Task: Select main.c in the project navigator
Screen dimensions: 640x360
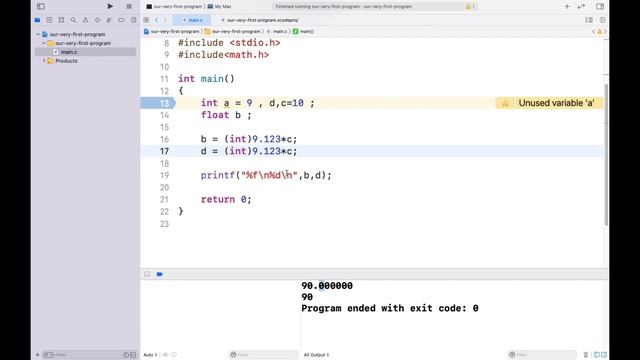Action: 85,52
